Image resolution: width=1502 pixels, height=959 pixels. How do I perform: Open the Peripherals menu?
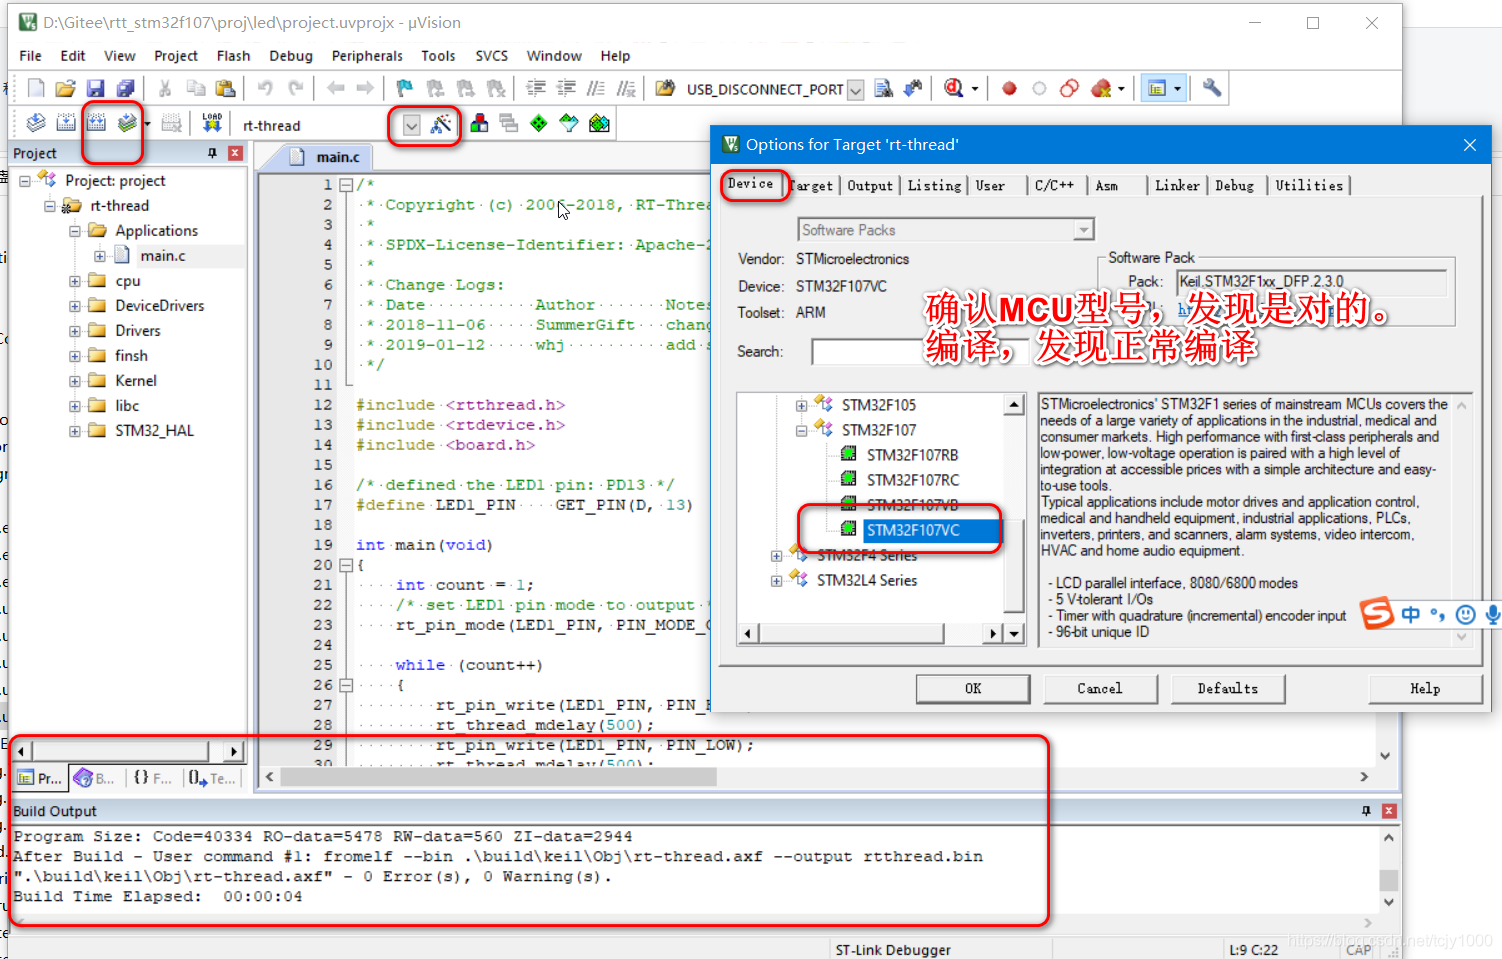[x=367, y=56]
